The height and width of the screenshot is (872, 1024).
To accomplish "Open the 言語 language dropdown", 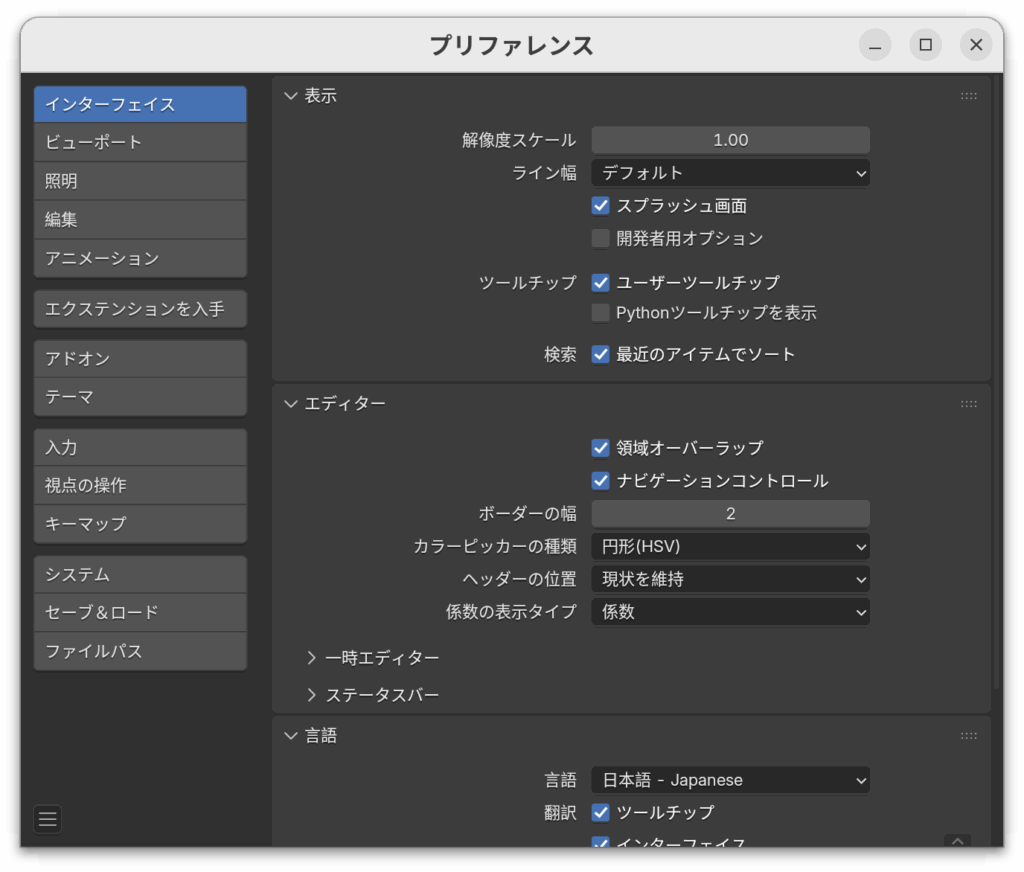I will [730, 780].
